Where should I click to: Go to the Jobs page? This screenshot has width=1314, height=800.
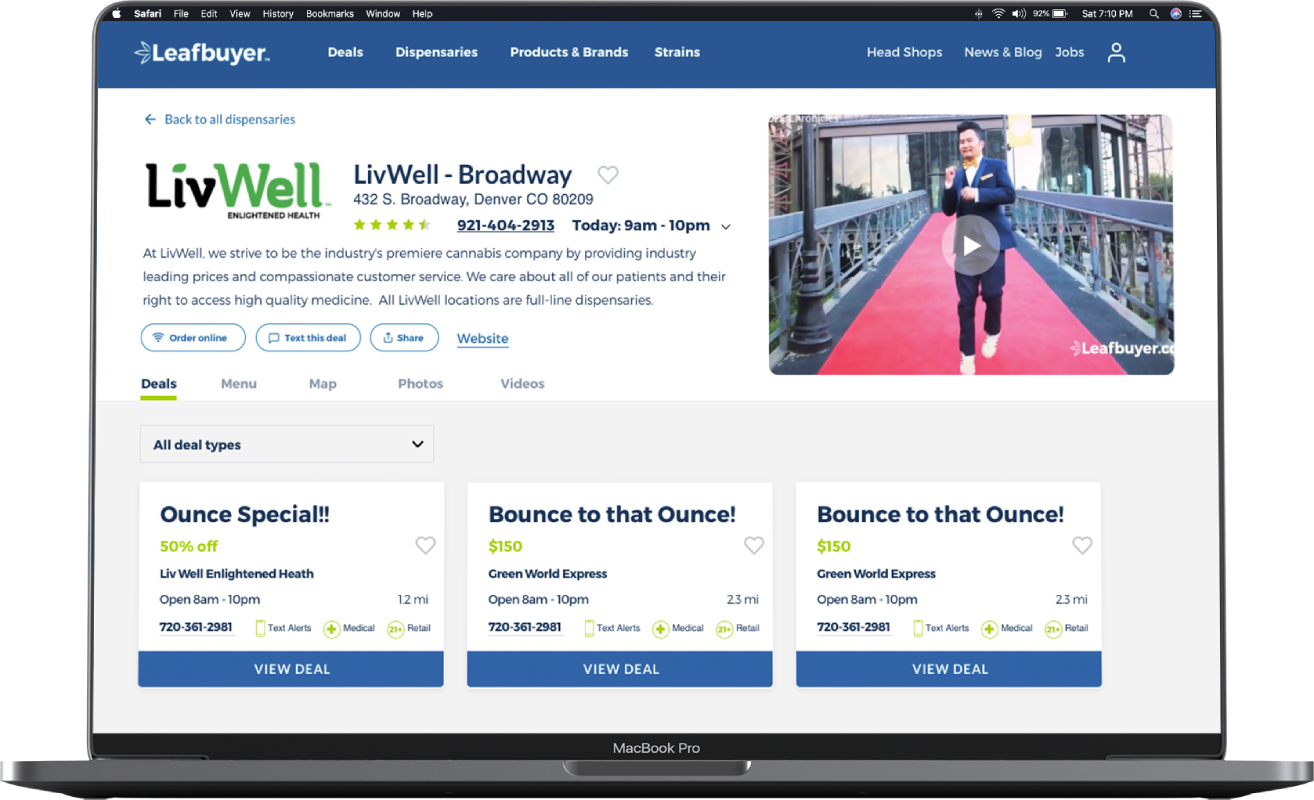click(1069, 52)
